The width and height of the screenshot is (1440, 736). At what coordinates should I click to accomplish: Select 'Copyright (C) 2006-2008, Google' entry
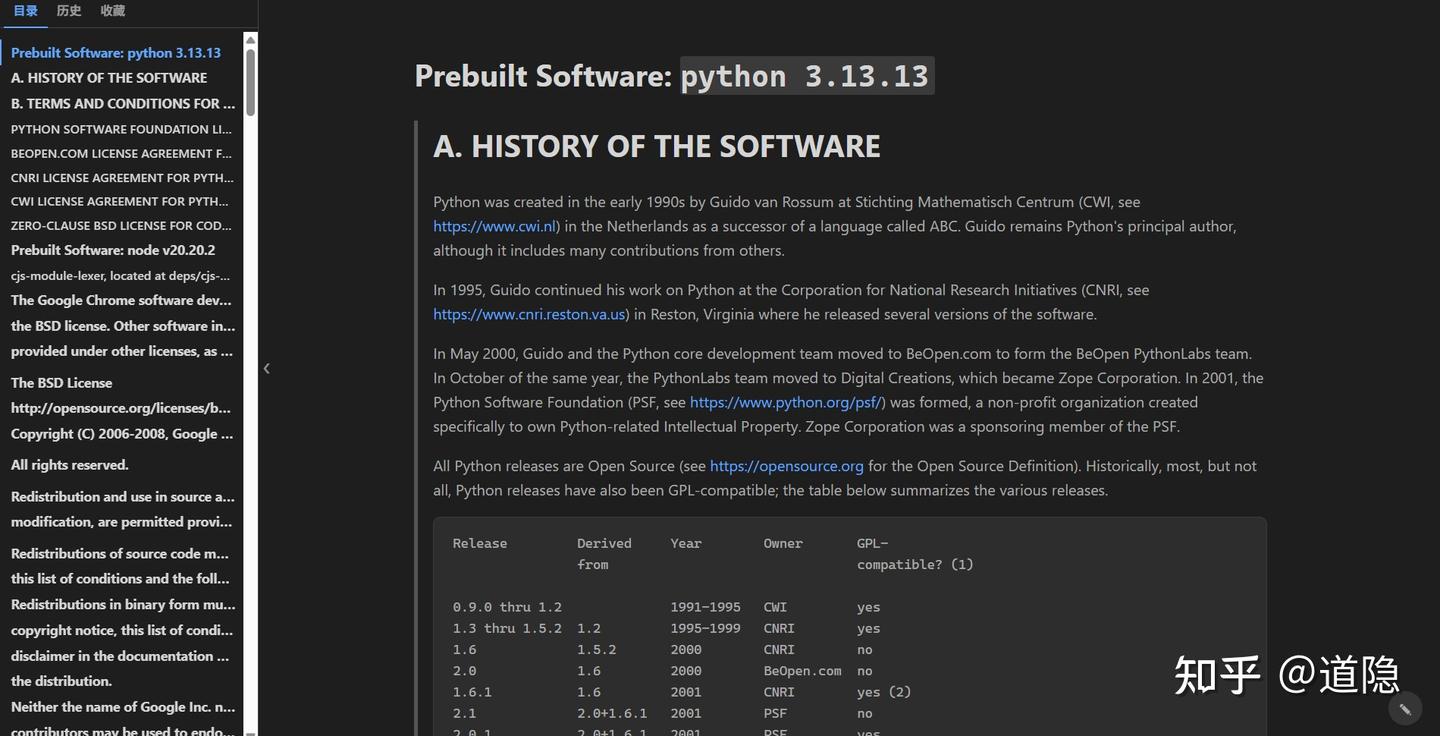click(x=122, y=434)
